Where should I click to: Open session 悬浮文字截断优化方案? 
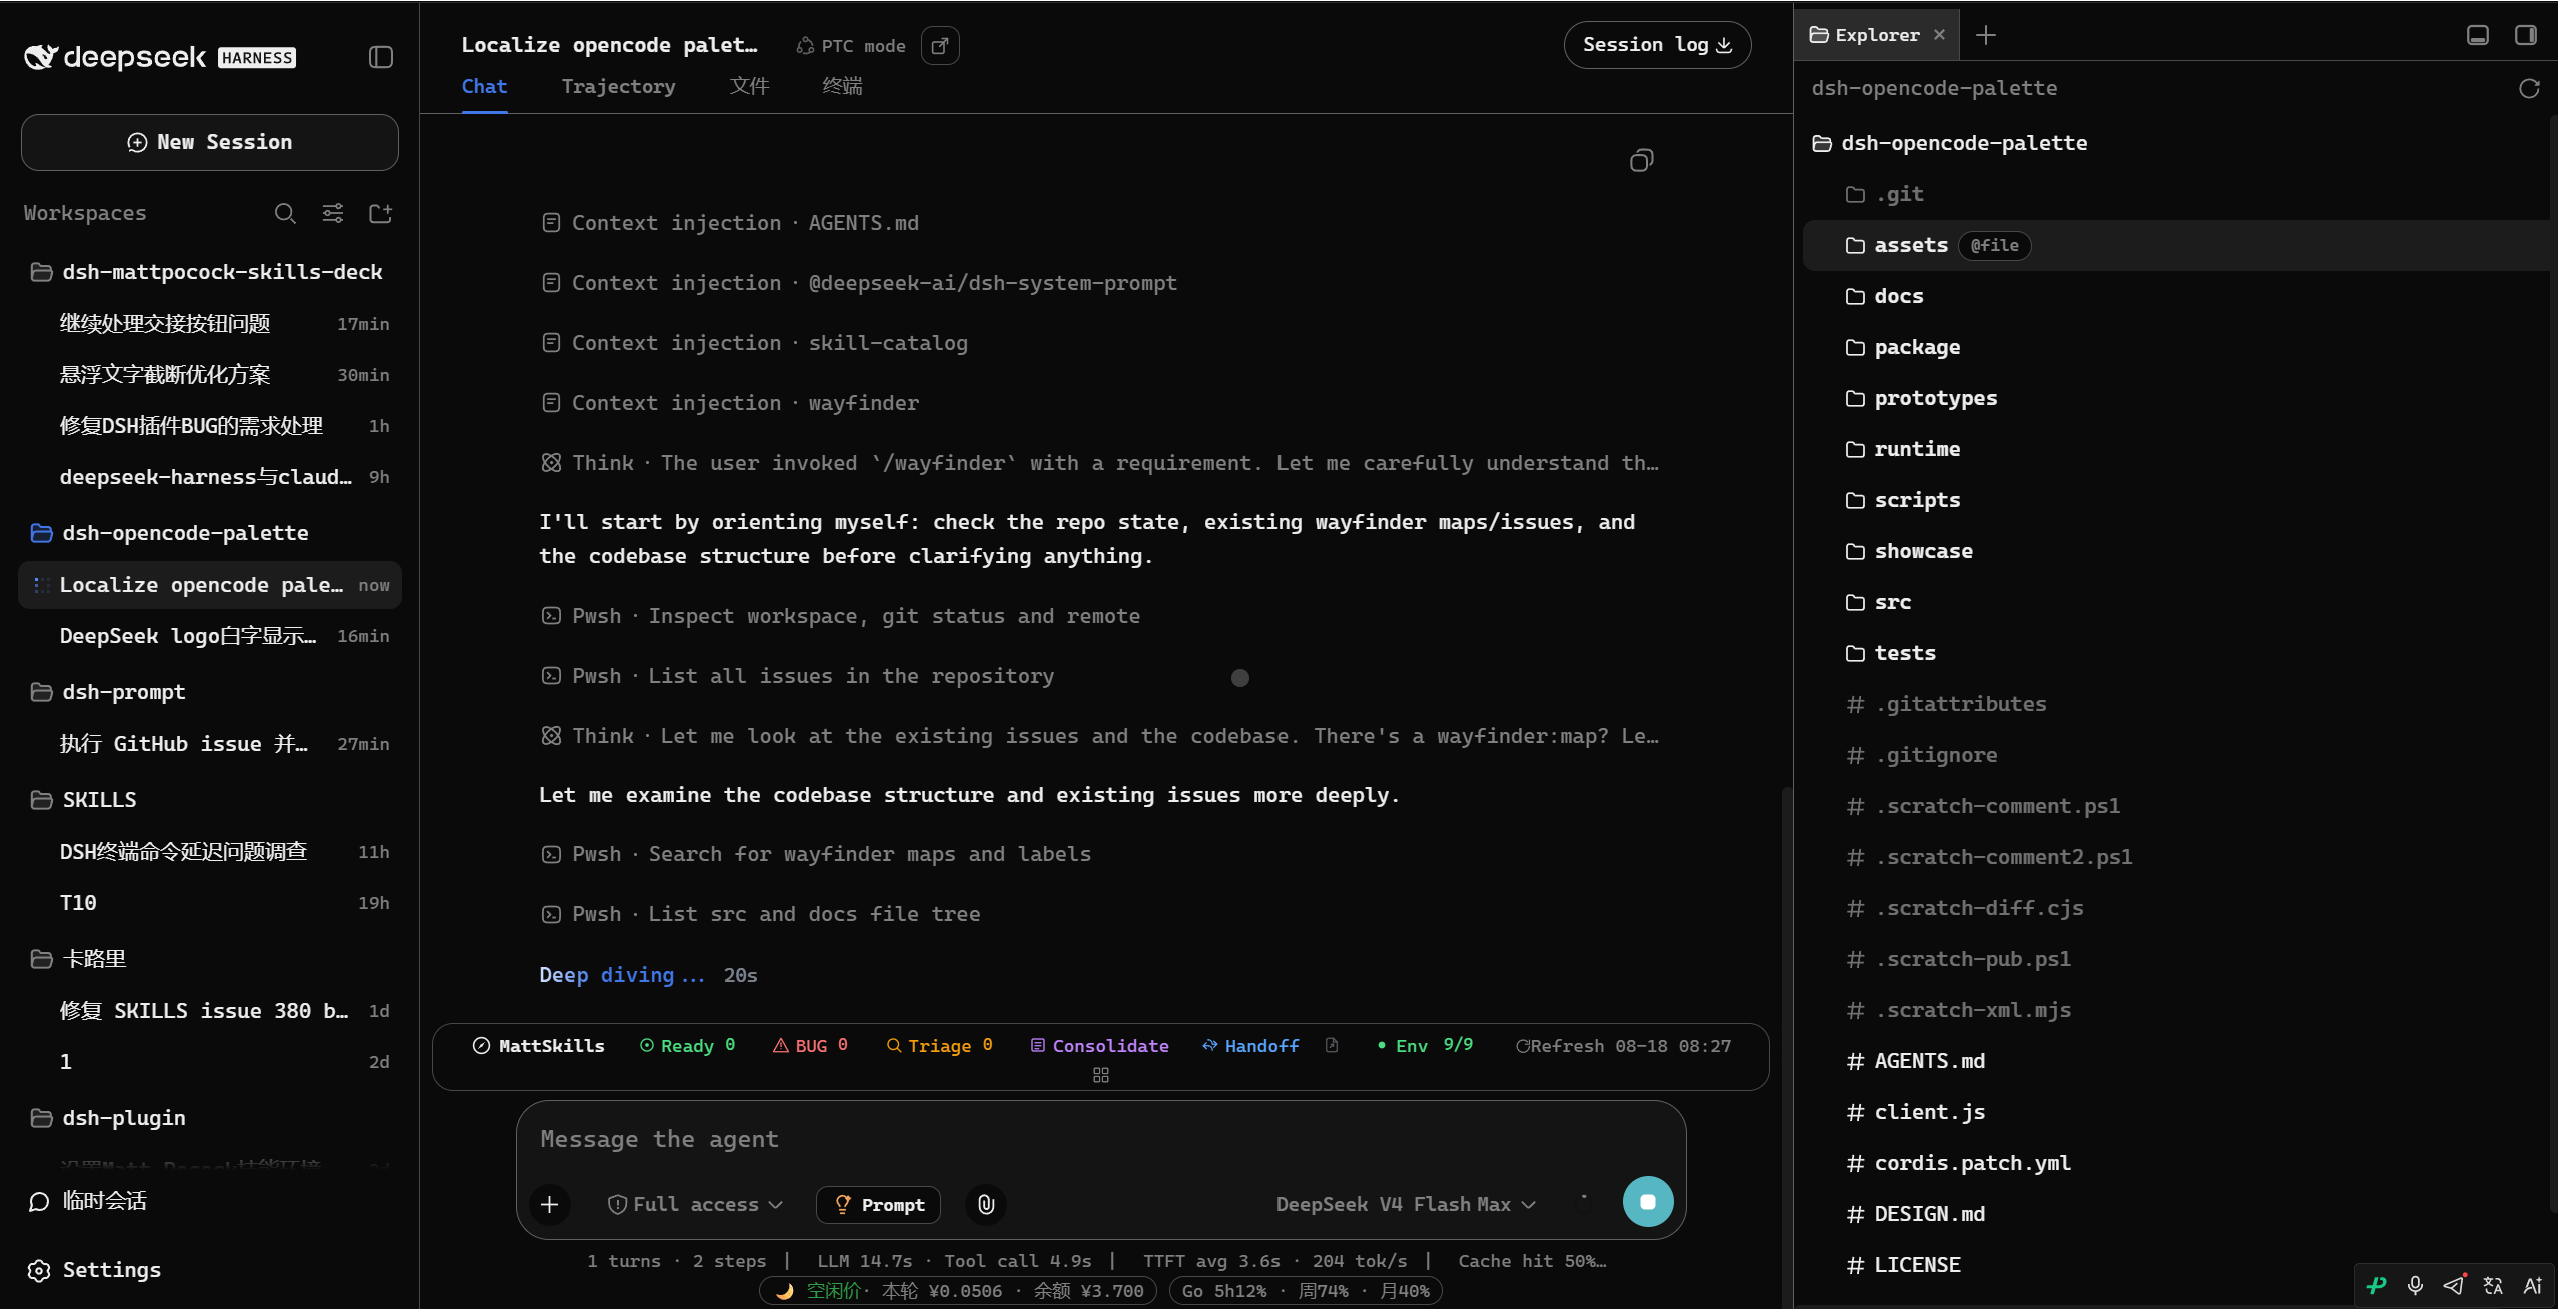pos(209,374)
